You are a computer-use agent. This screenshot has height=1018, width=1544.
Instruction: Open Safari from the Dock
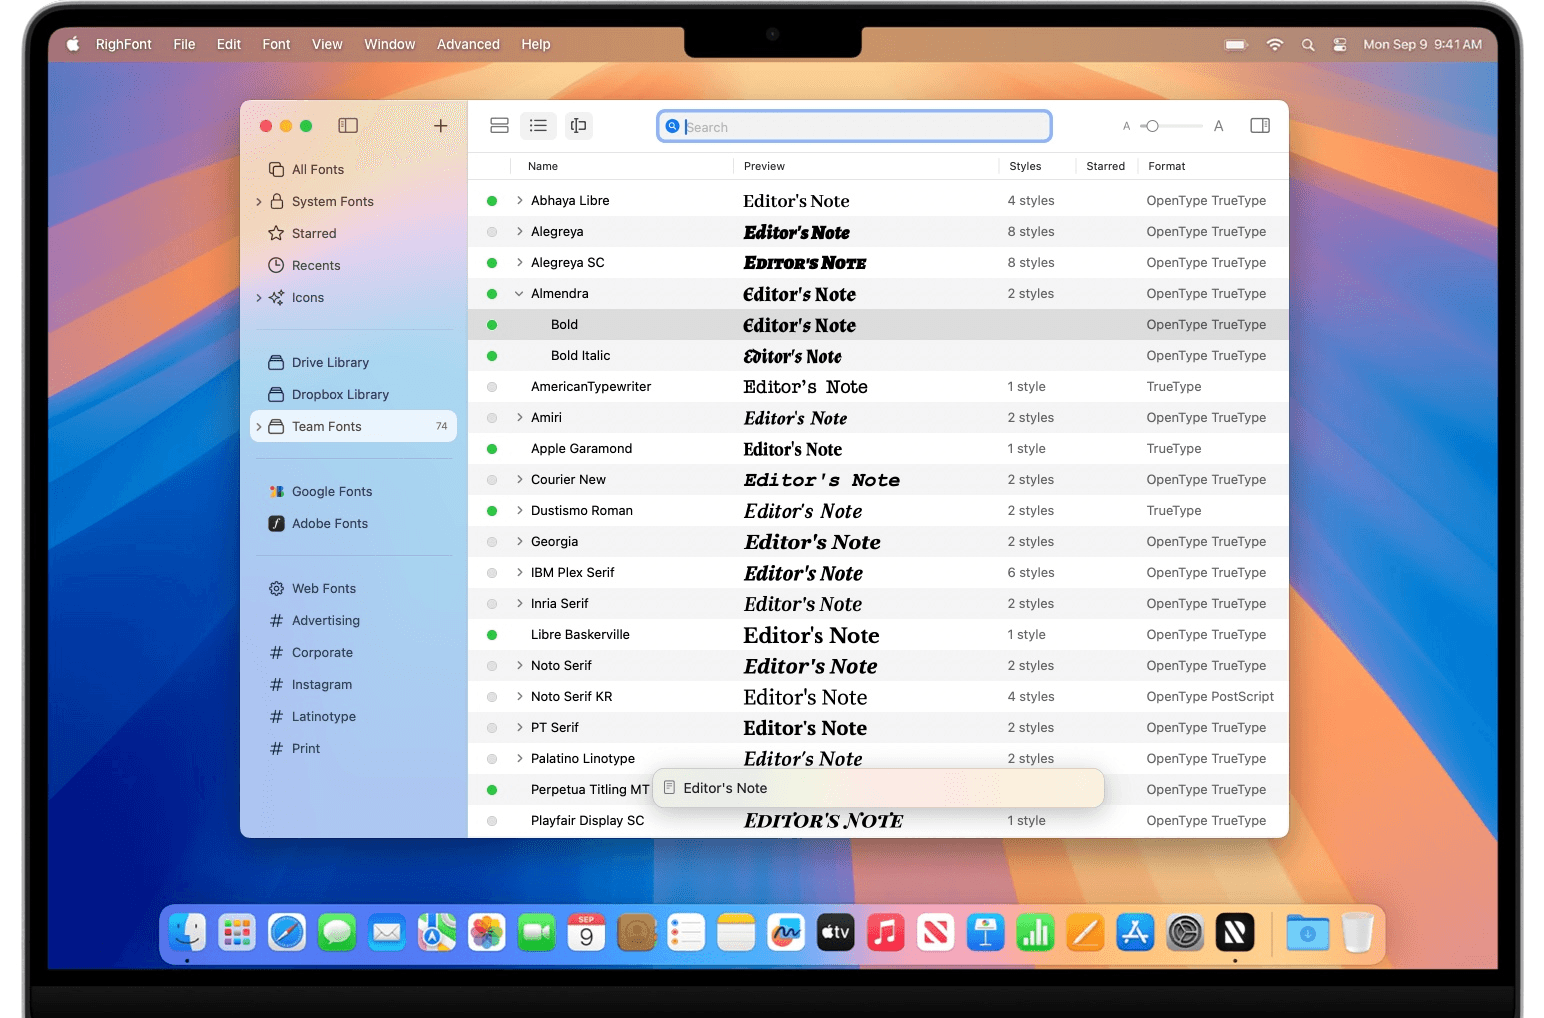point(287,933)
